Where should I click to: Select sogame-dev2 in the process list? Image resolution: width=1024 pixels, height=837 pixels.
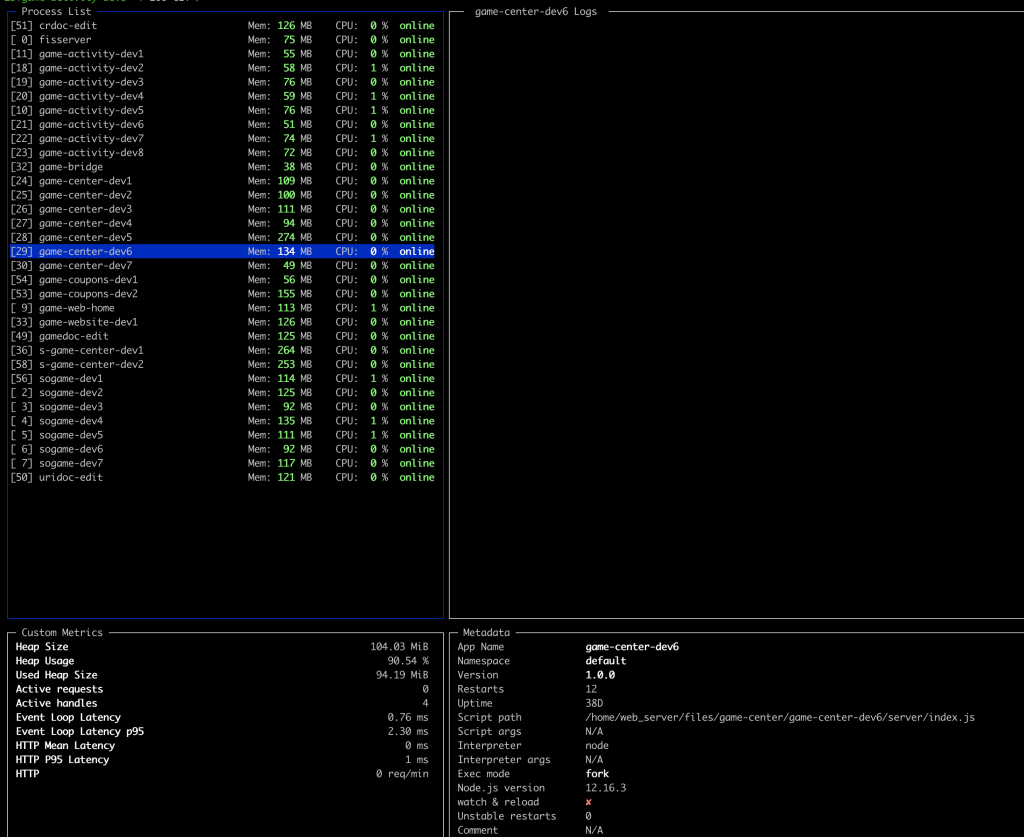click(222, 393)
